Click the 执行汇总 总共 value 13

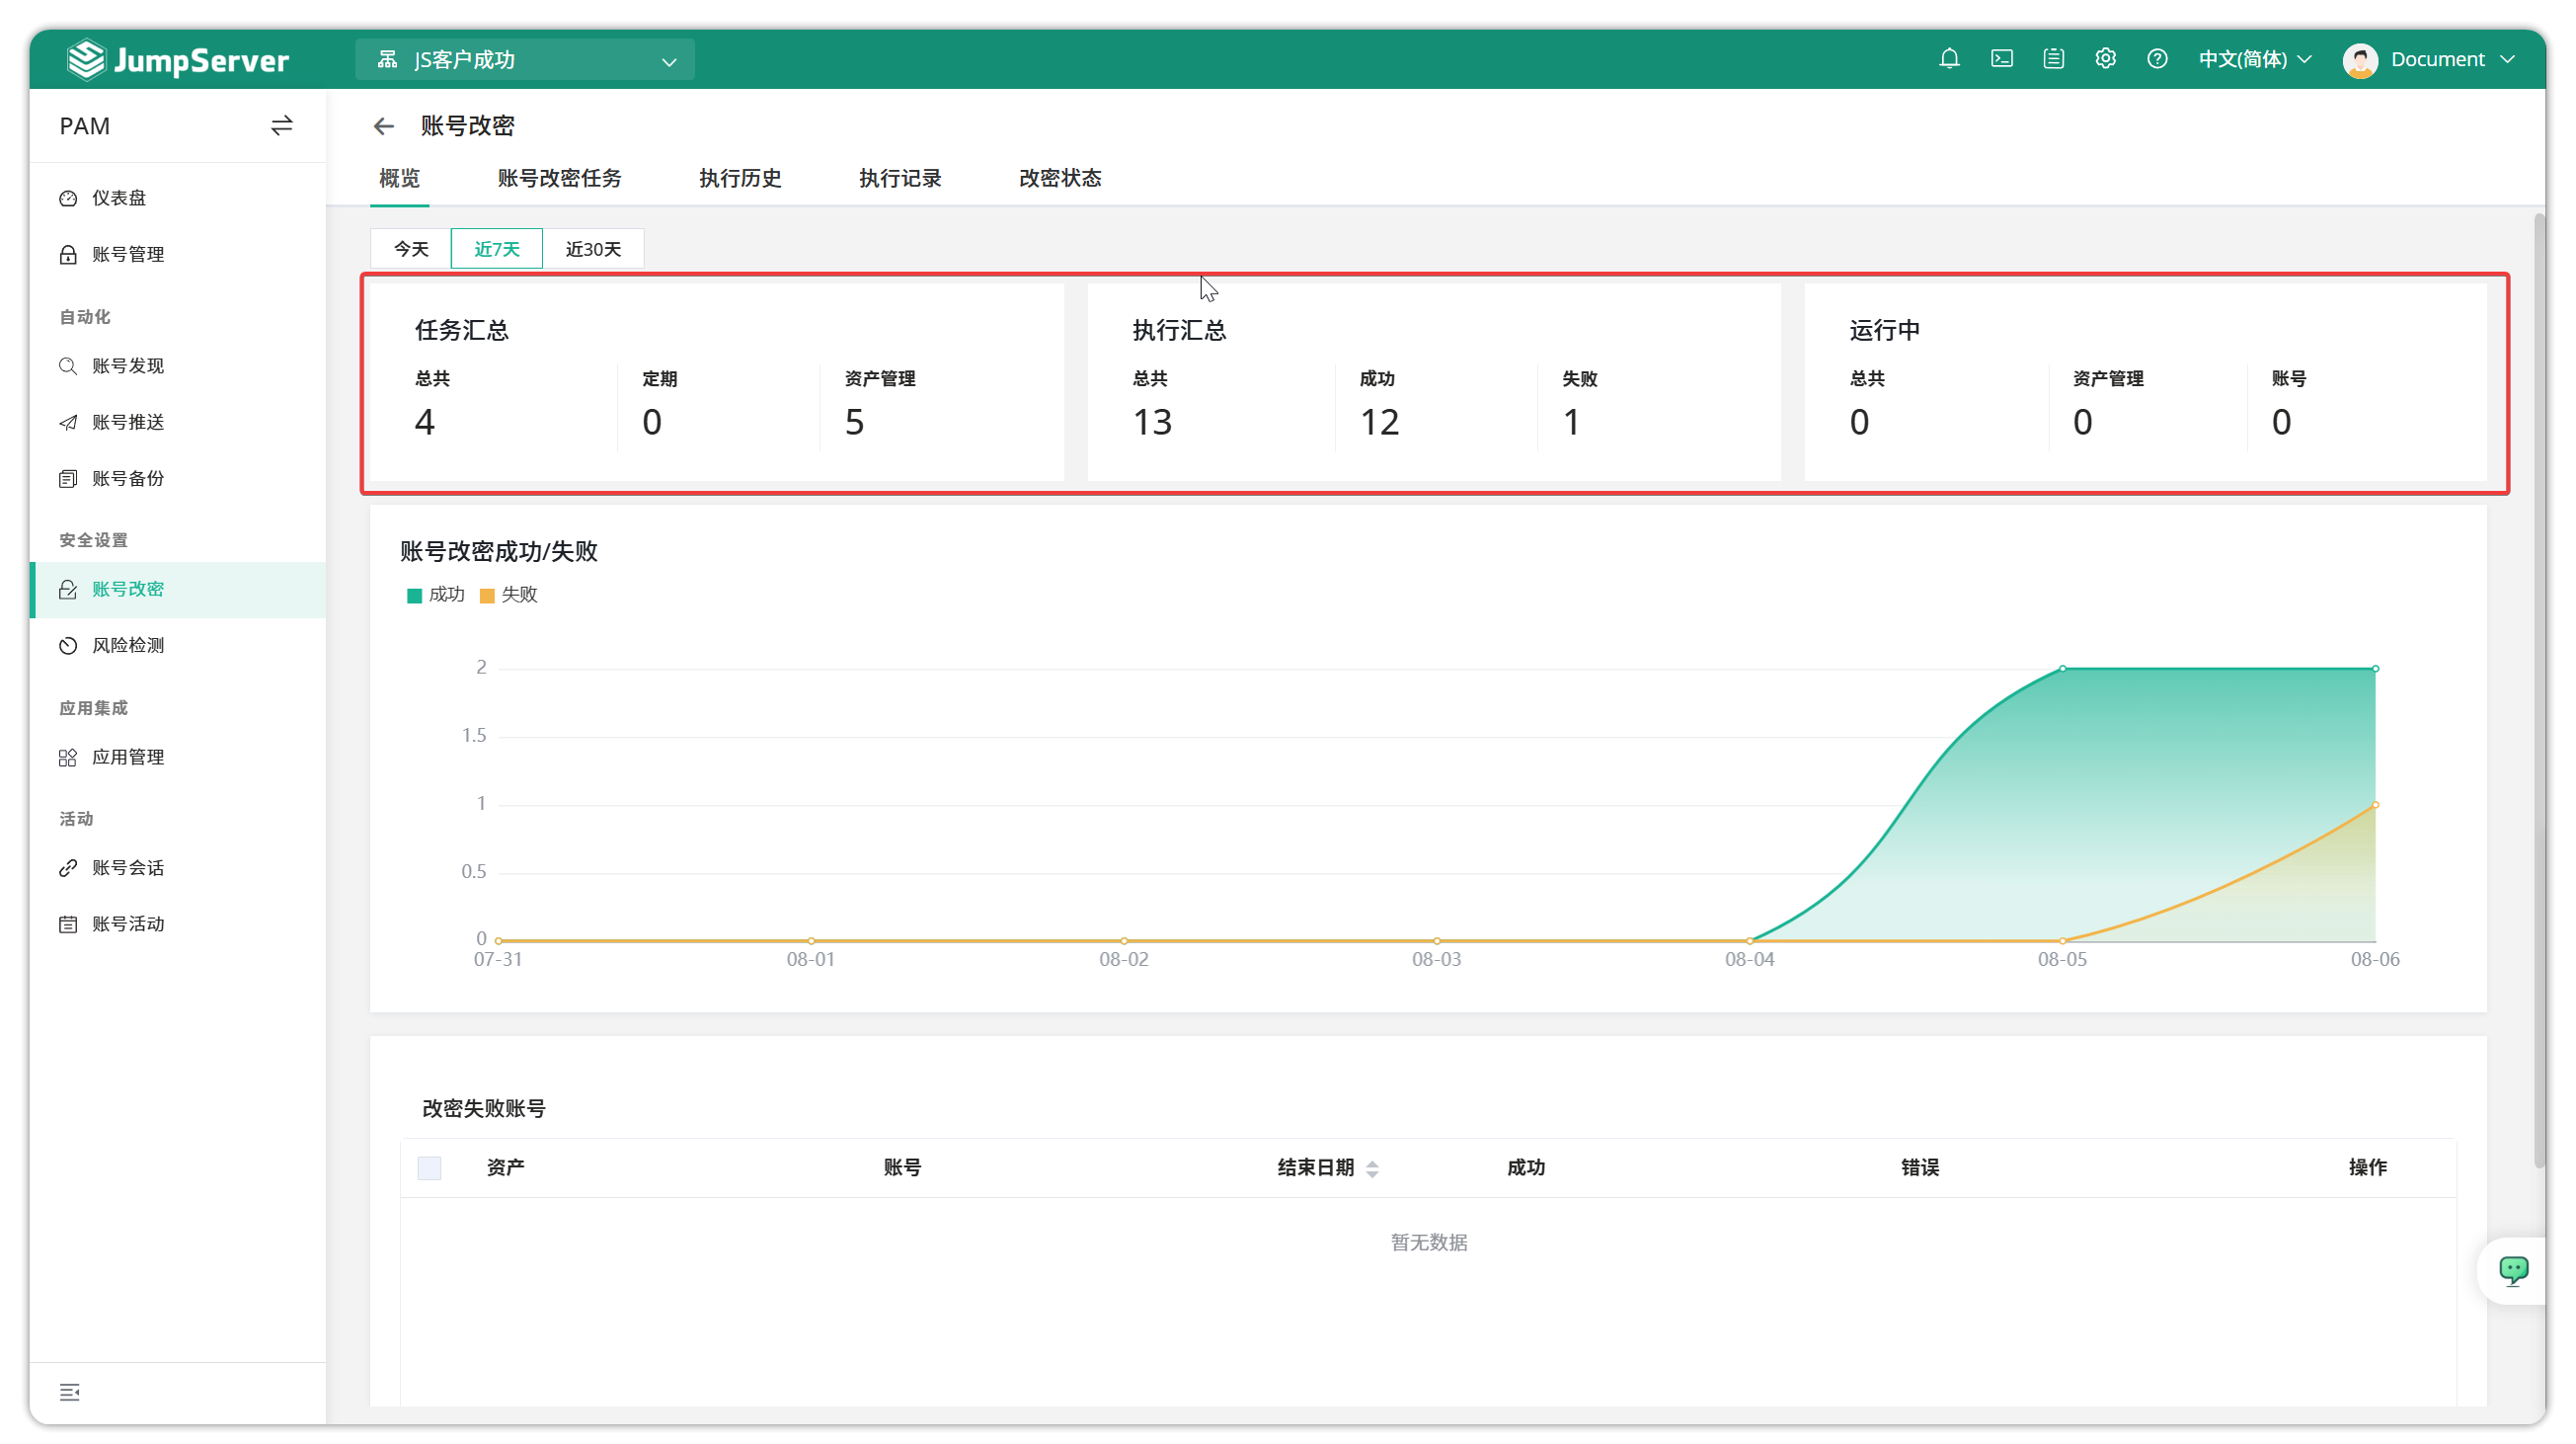point(1152,422)
